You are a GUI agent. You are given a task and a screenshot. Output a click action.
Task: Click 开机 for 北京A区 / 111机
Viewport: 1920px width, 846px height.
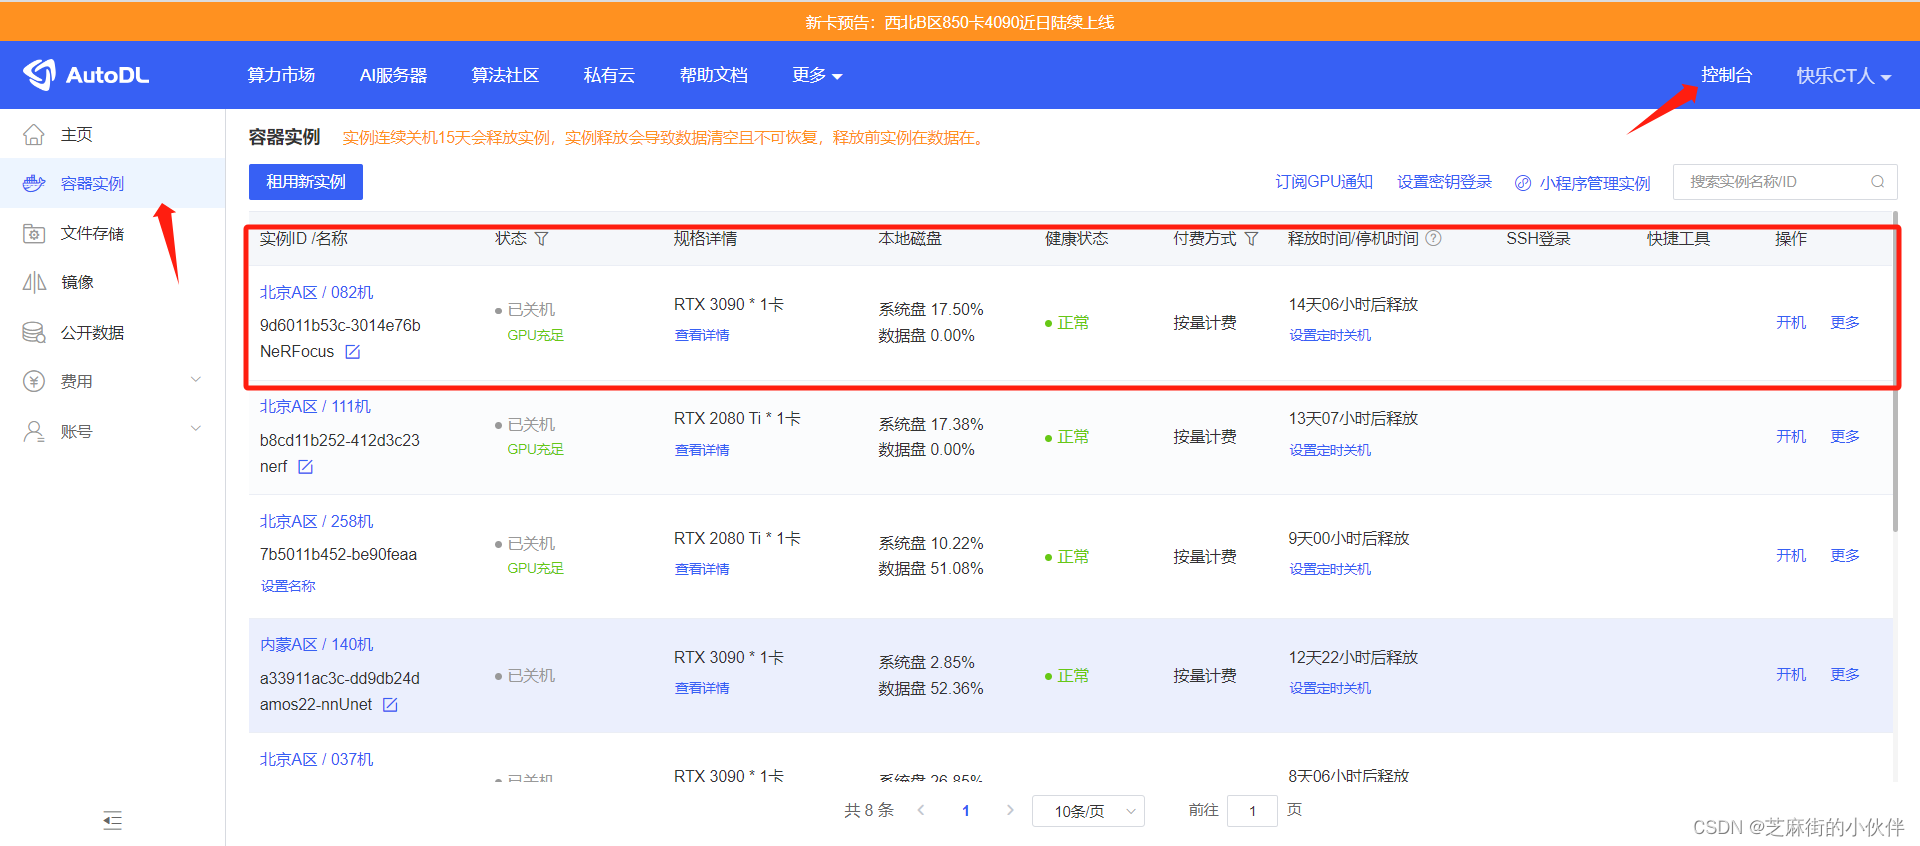pyautogui.click(x=1791, y=436)
